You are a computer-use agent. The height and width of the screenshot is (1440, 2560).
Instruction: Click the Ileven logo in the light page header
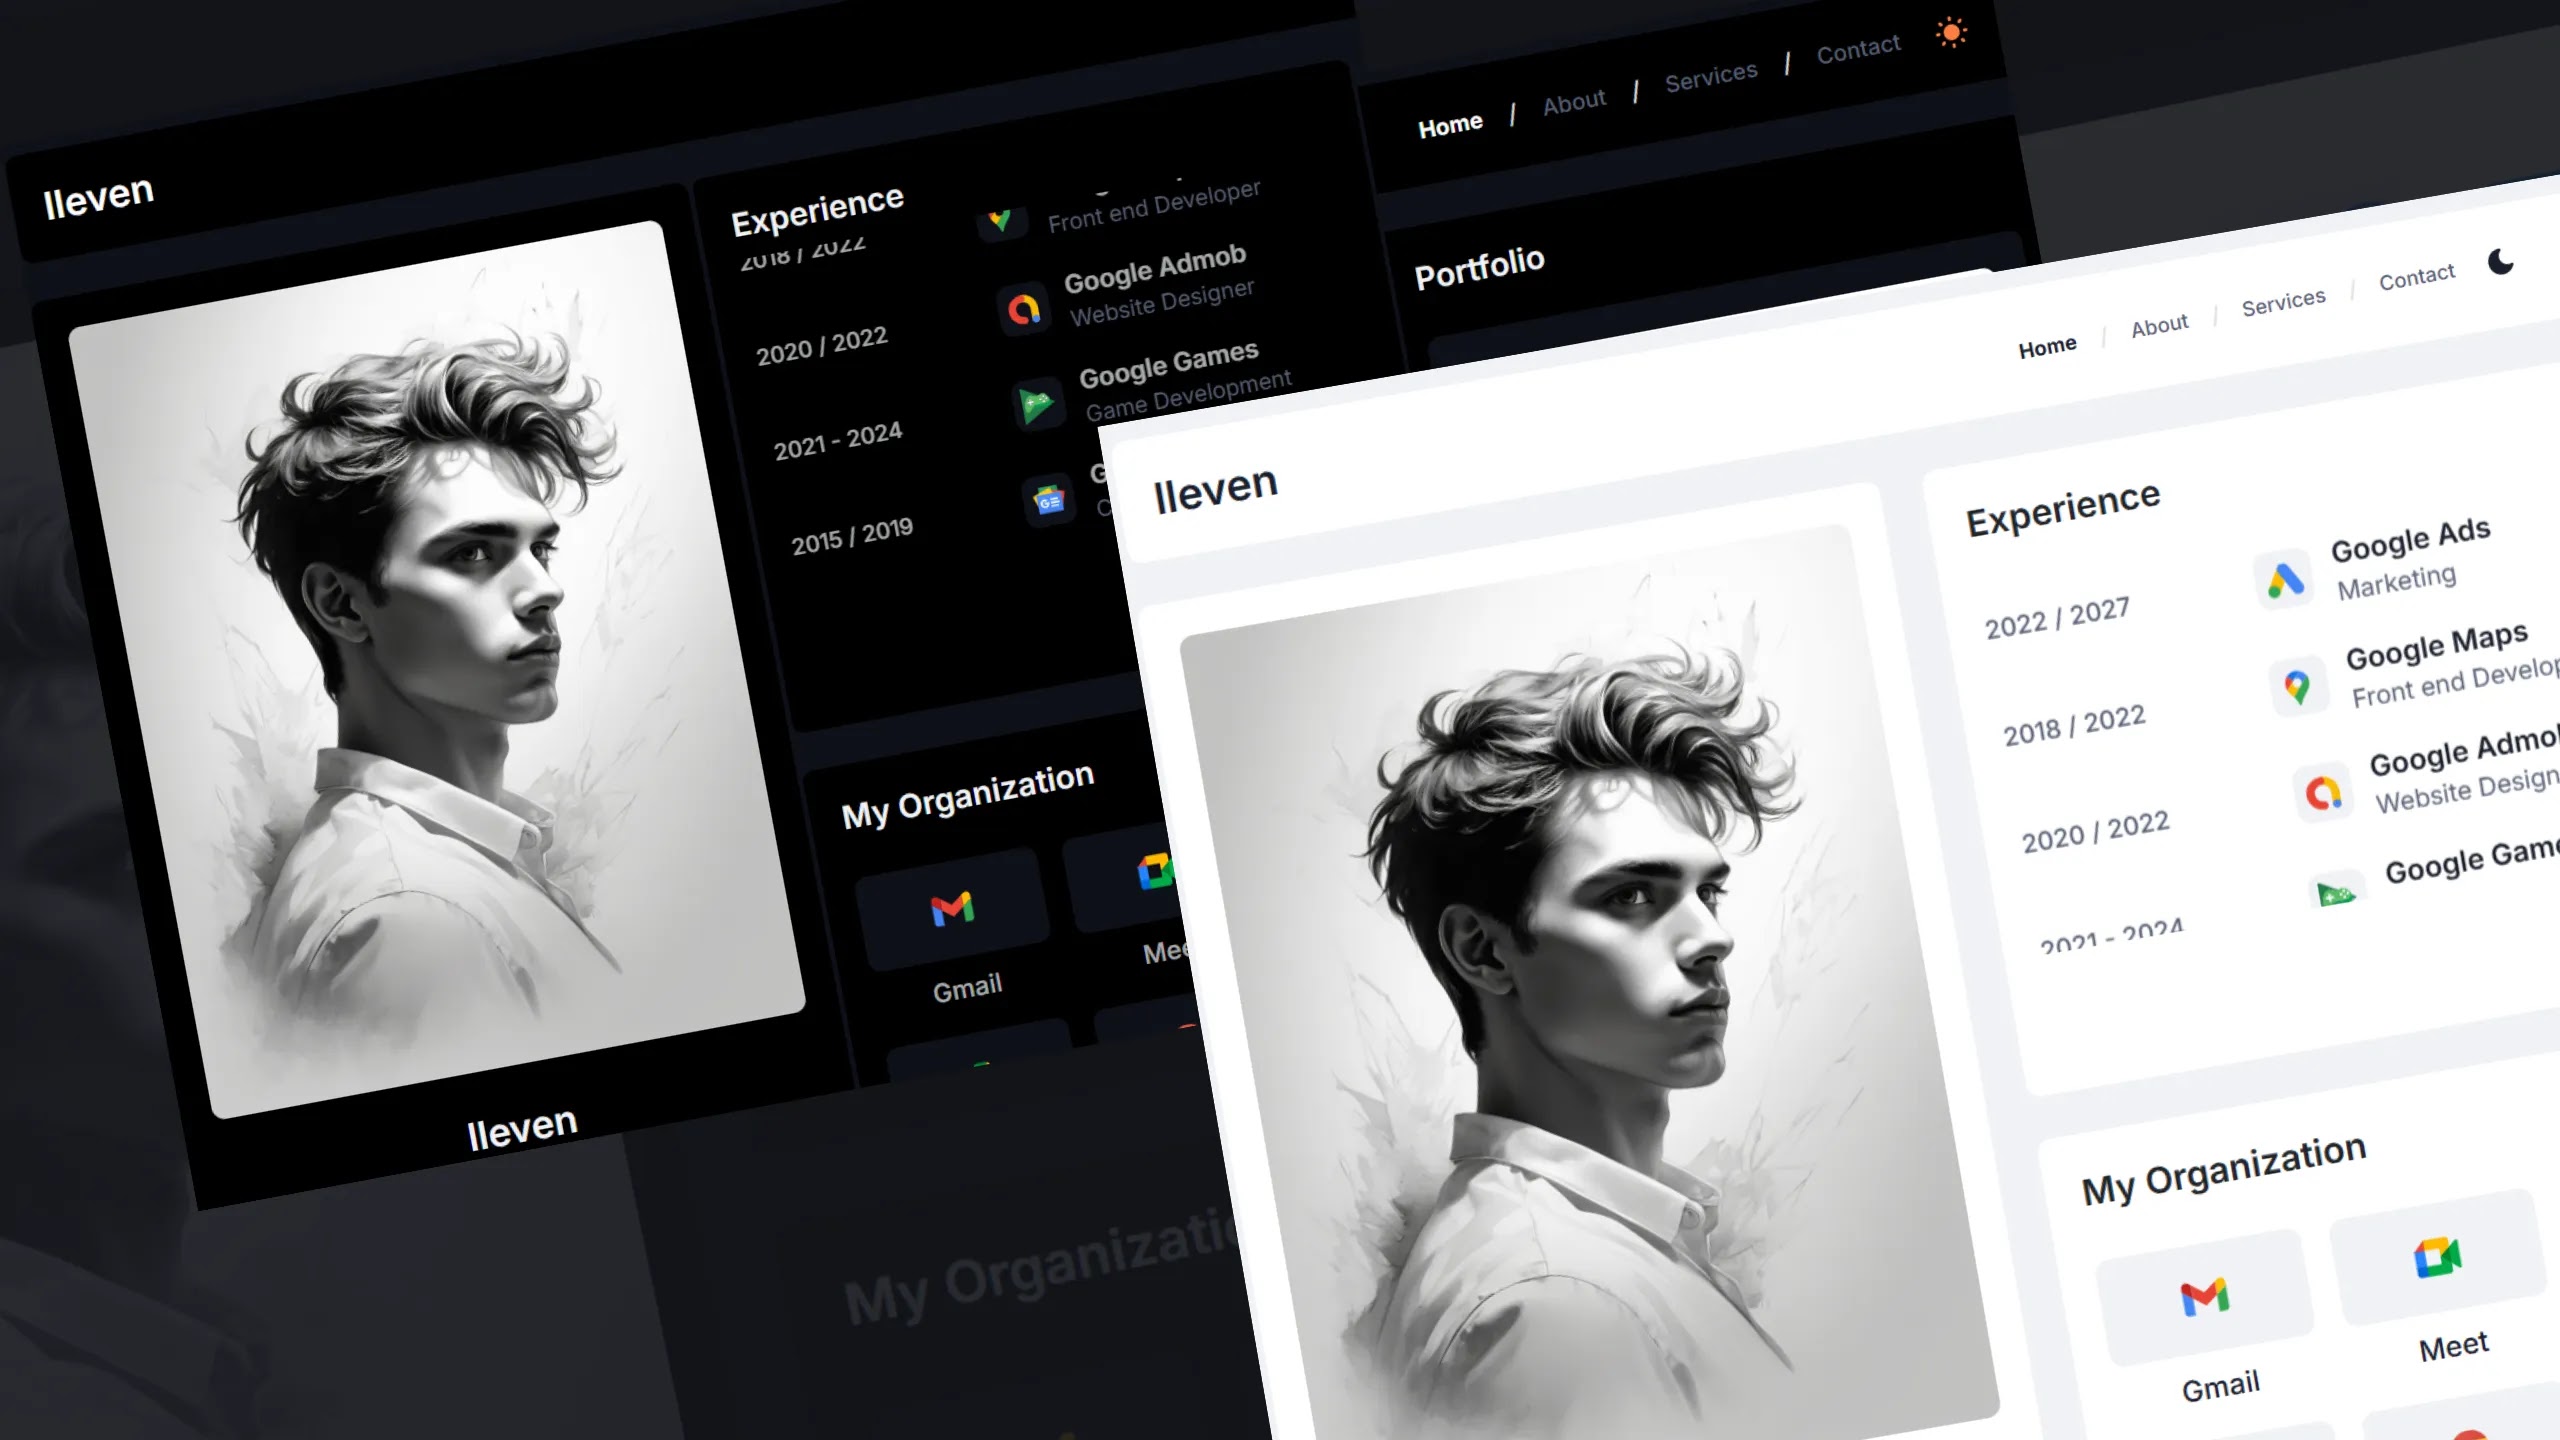pos(1215,489)
